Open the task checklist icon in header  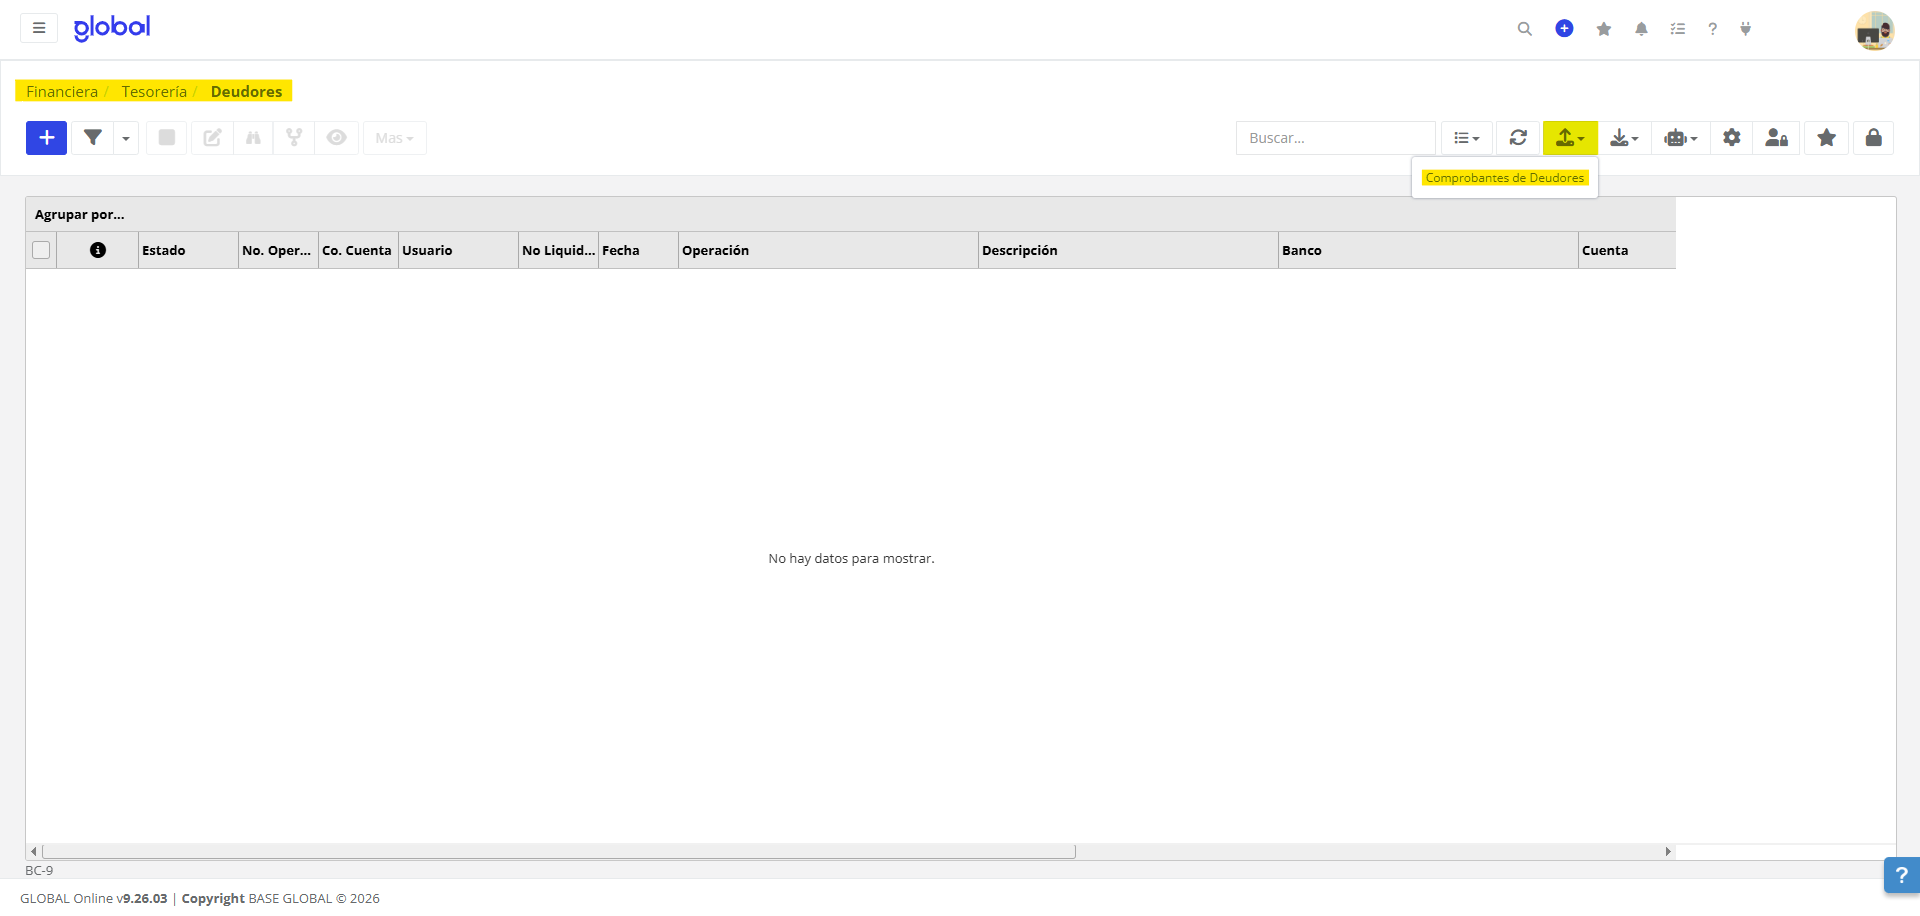point(1677,29)
